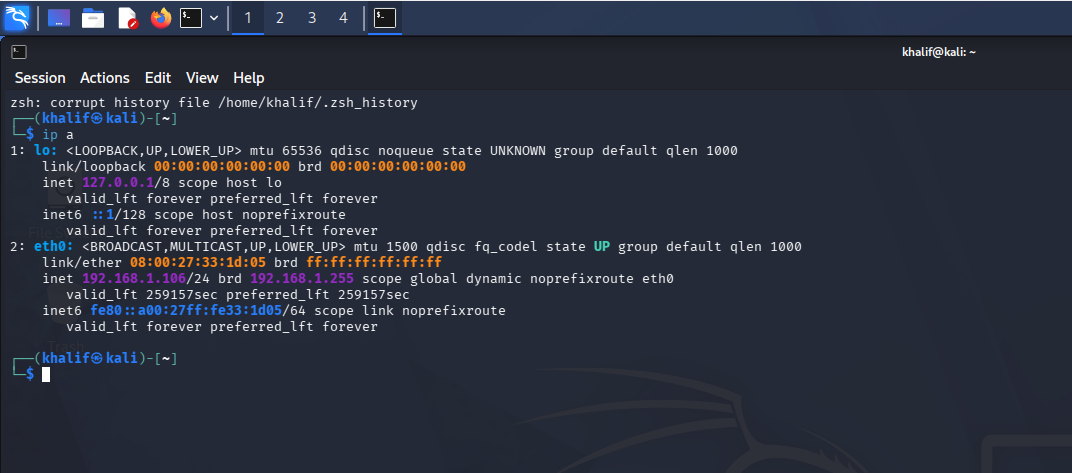Click the broadcast MAC ff:ff:ff:ff:ff:ff
The image size is (1072, 473).
[374, 262]
